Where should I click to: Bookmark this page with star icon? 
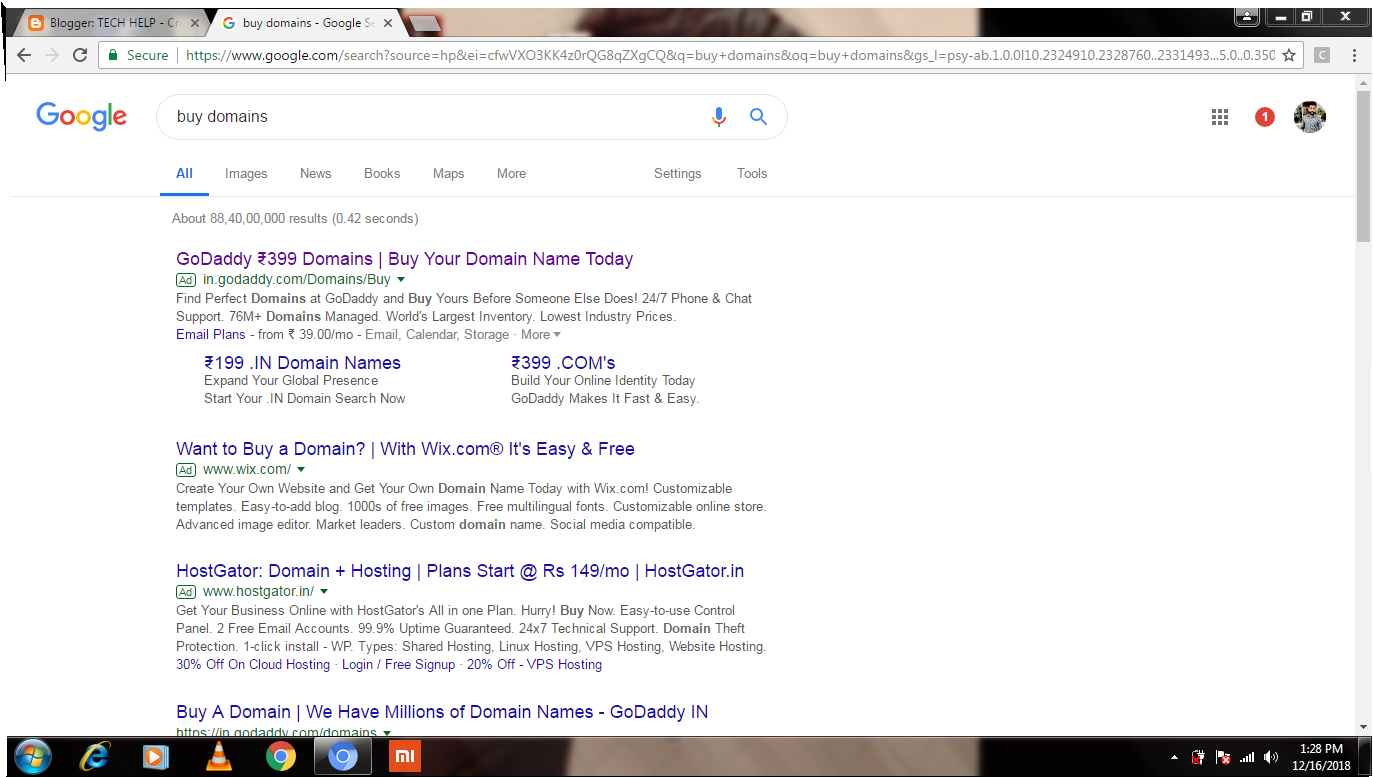(1289, 55)
